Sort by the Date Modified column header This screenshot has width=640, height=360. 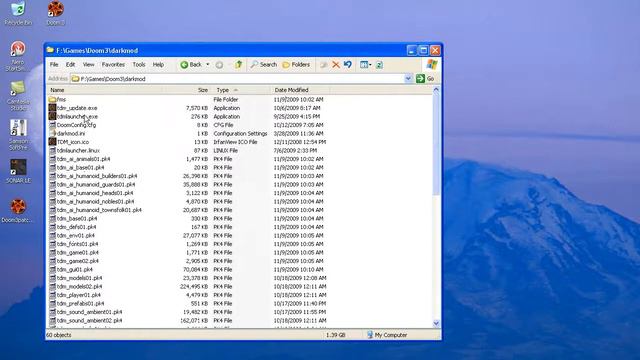coord(300,90)
